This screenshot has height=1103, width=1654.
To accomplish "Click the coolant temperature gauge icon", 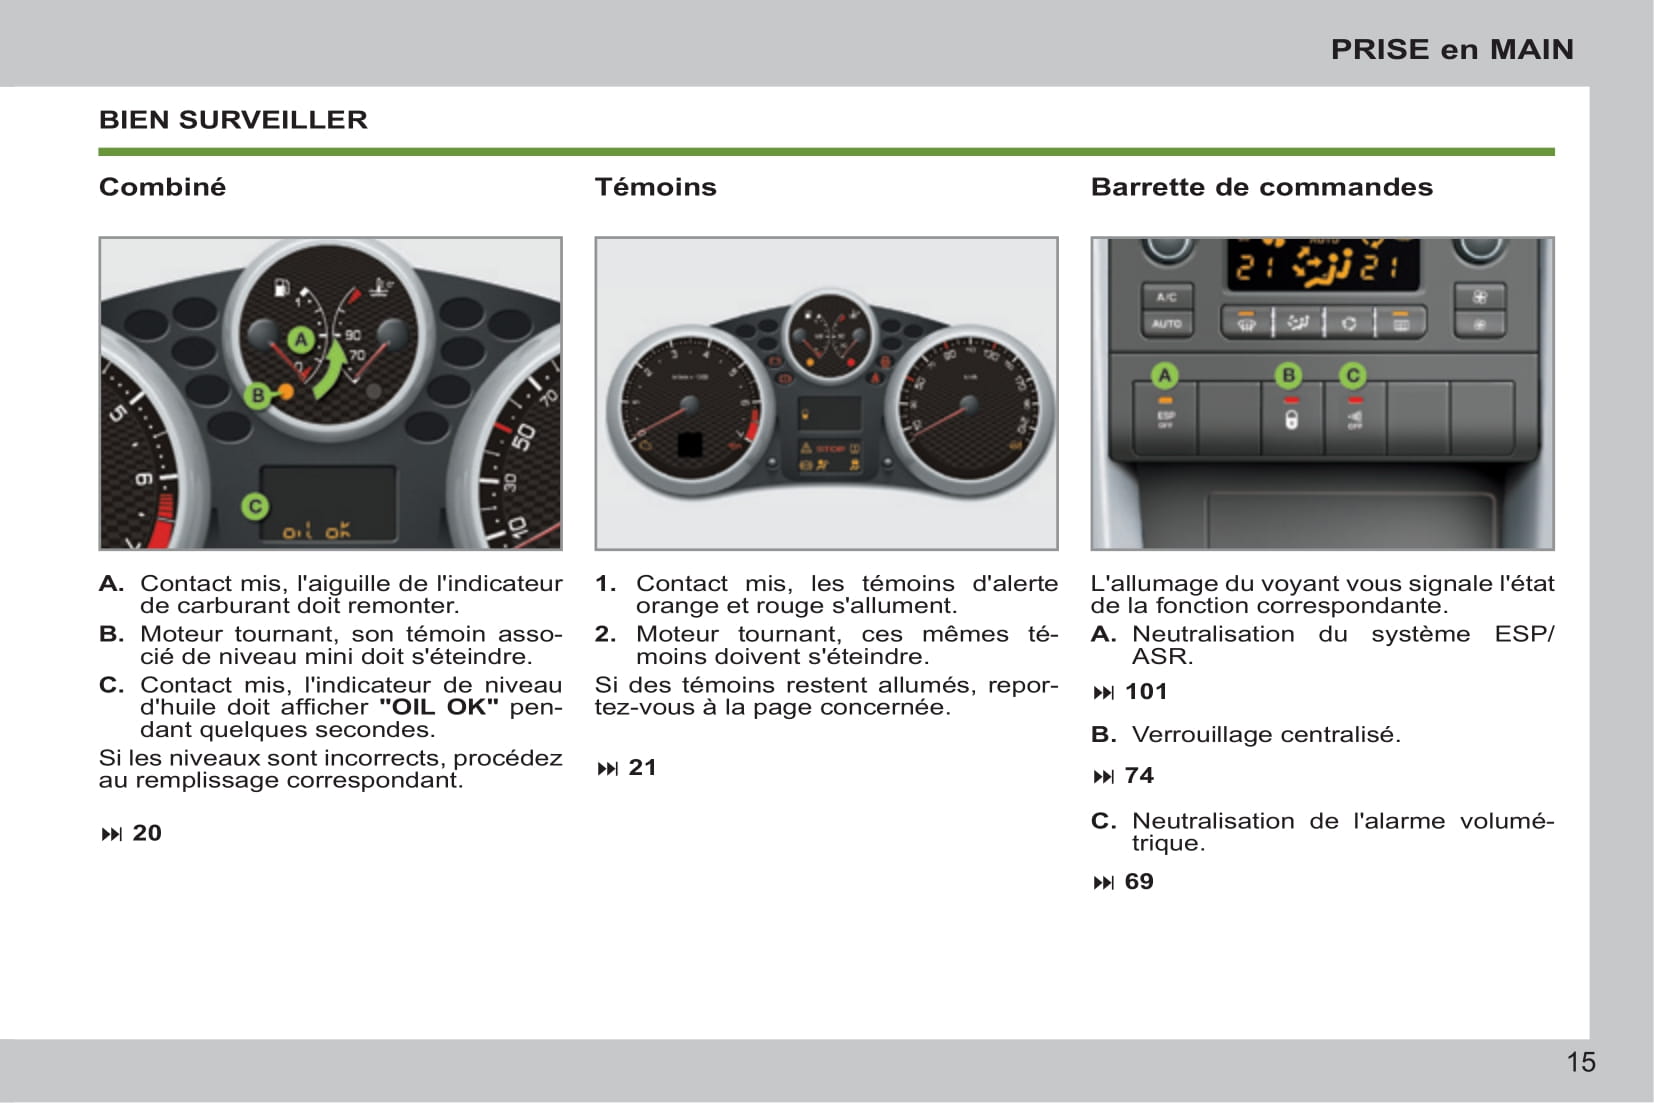I will (x=379, y=288).
